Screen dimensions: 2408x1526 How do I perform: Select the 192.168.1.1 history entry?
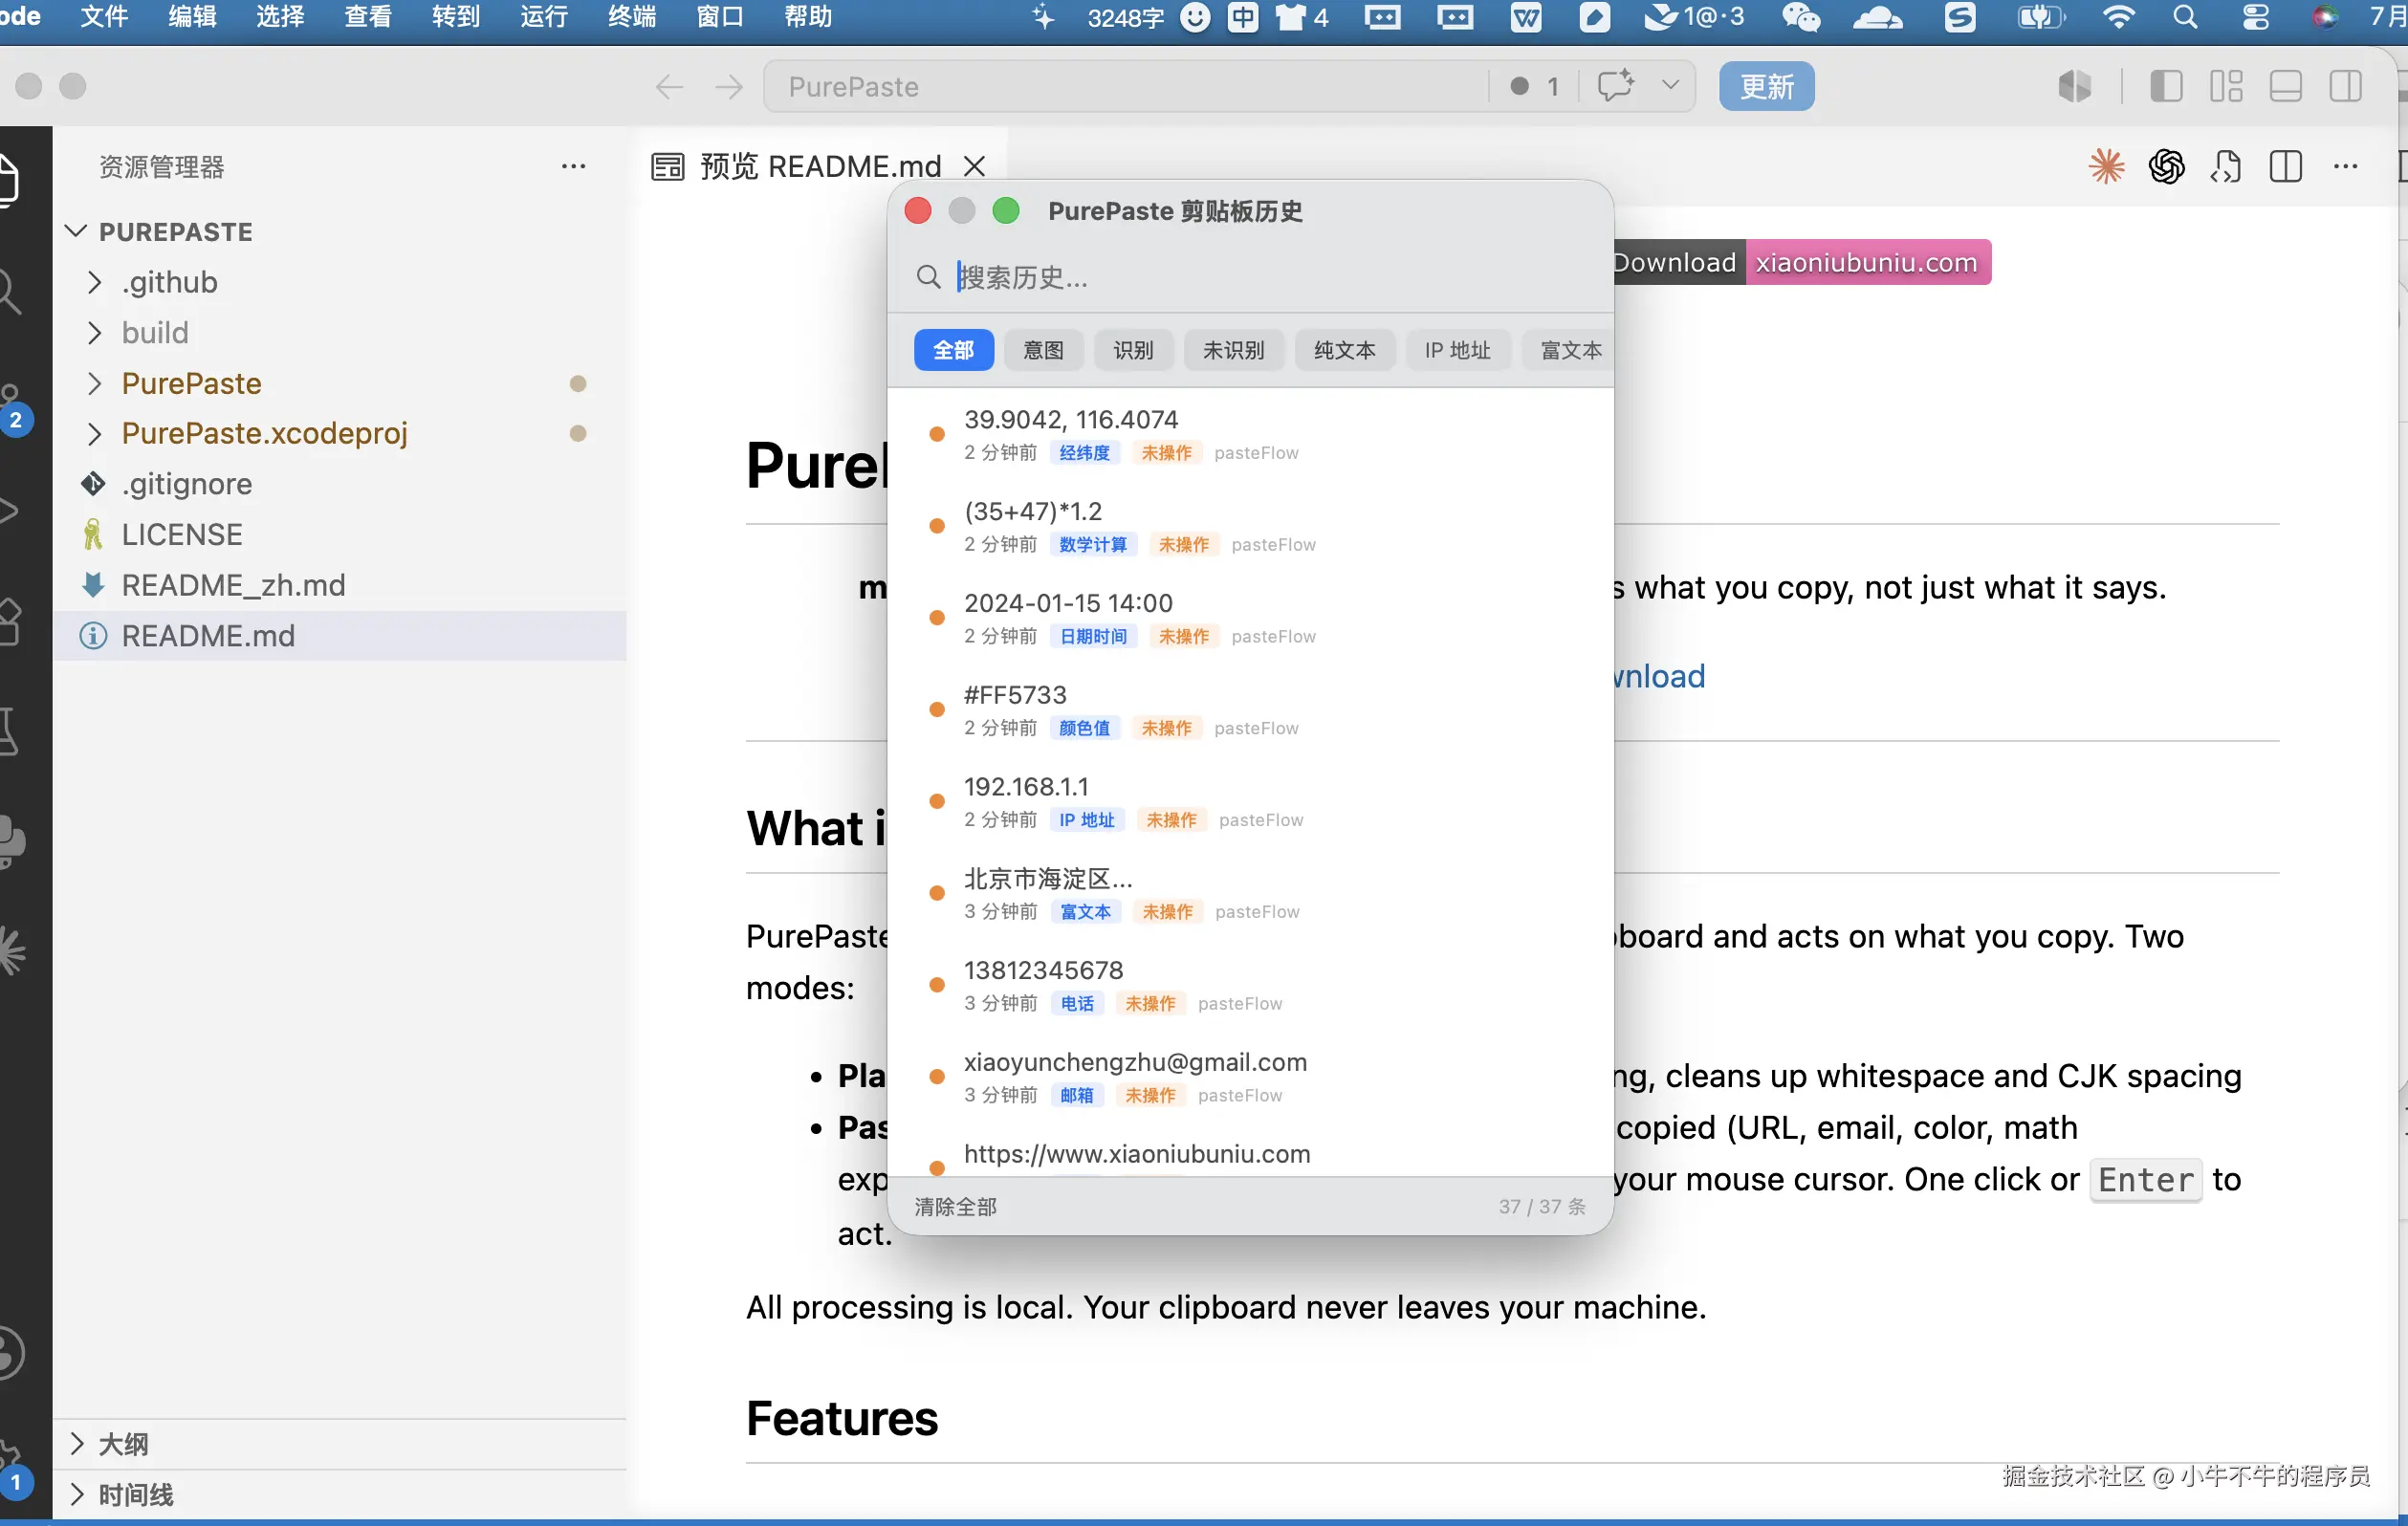(1250, 802)
